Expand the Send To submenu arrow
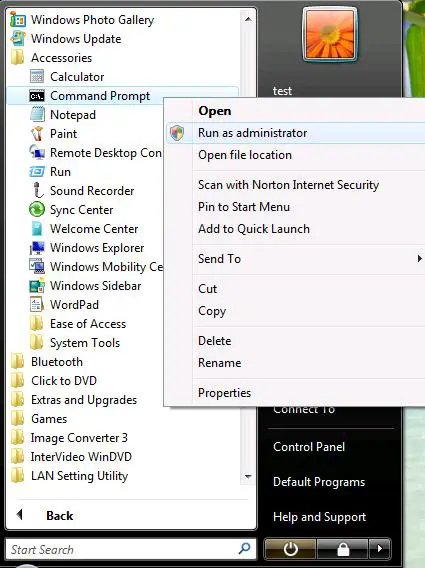The image size is (425, 568). [x=419, y=259]
